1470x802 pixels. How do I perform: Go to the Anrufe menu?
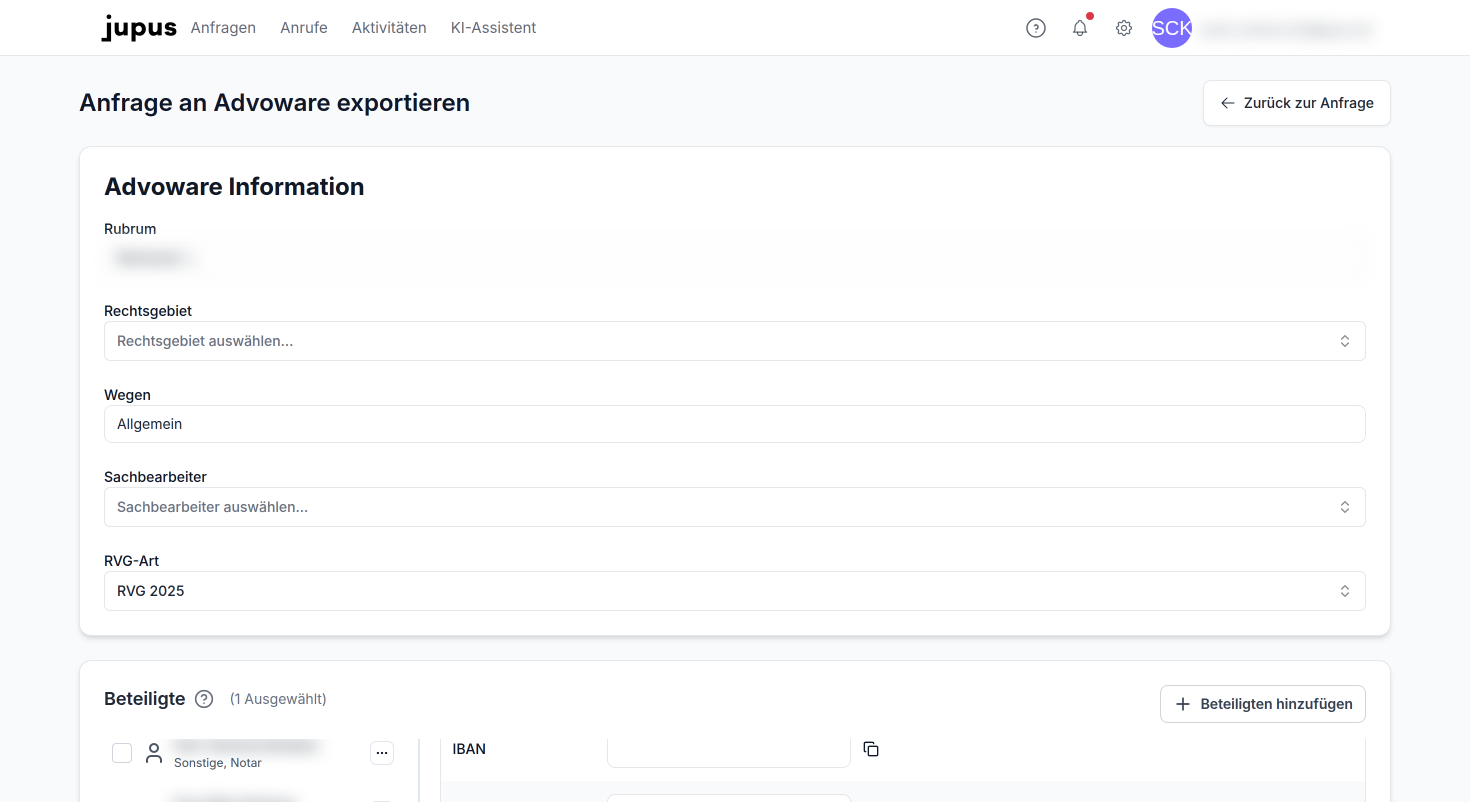304,28
